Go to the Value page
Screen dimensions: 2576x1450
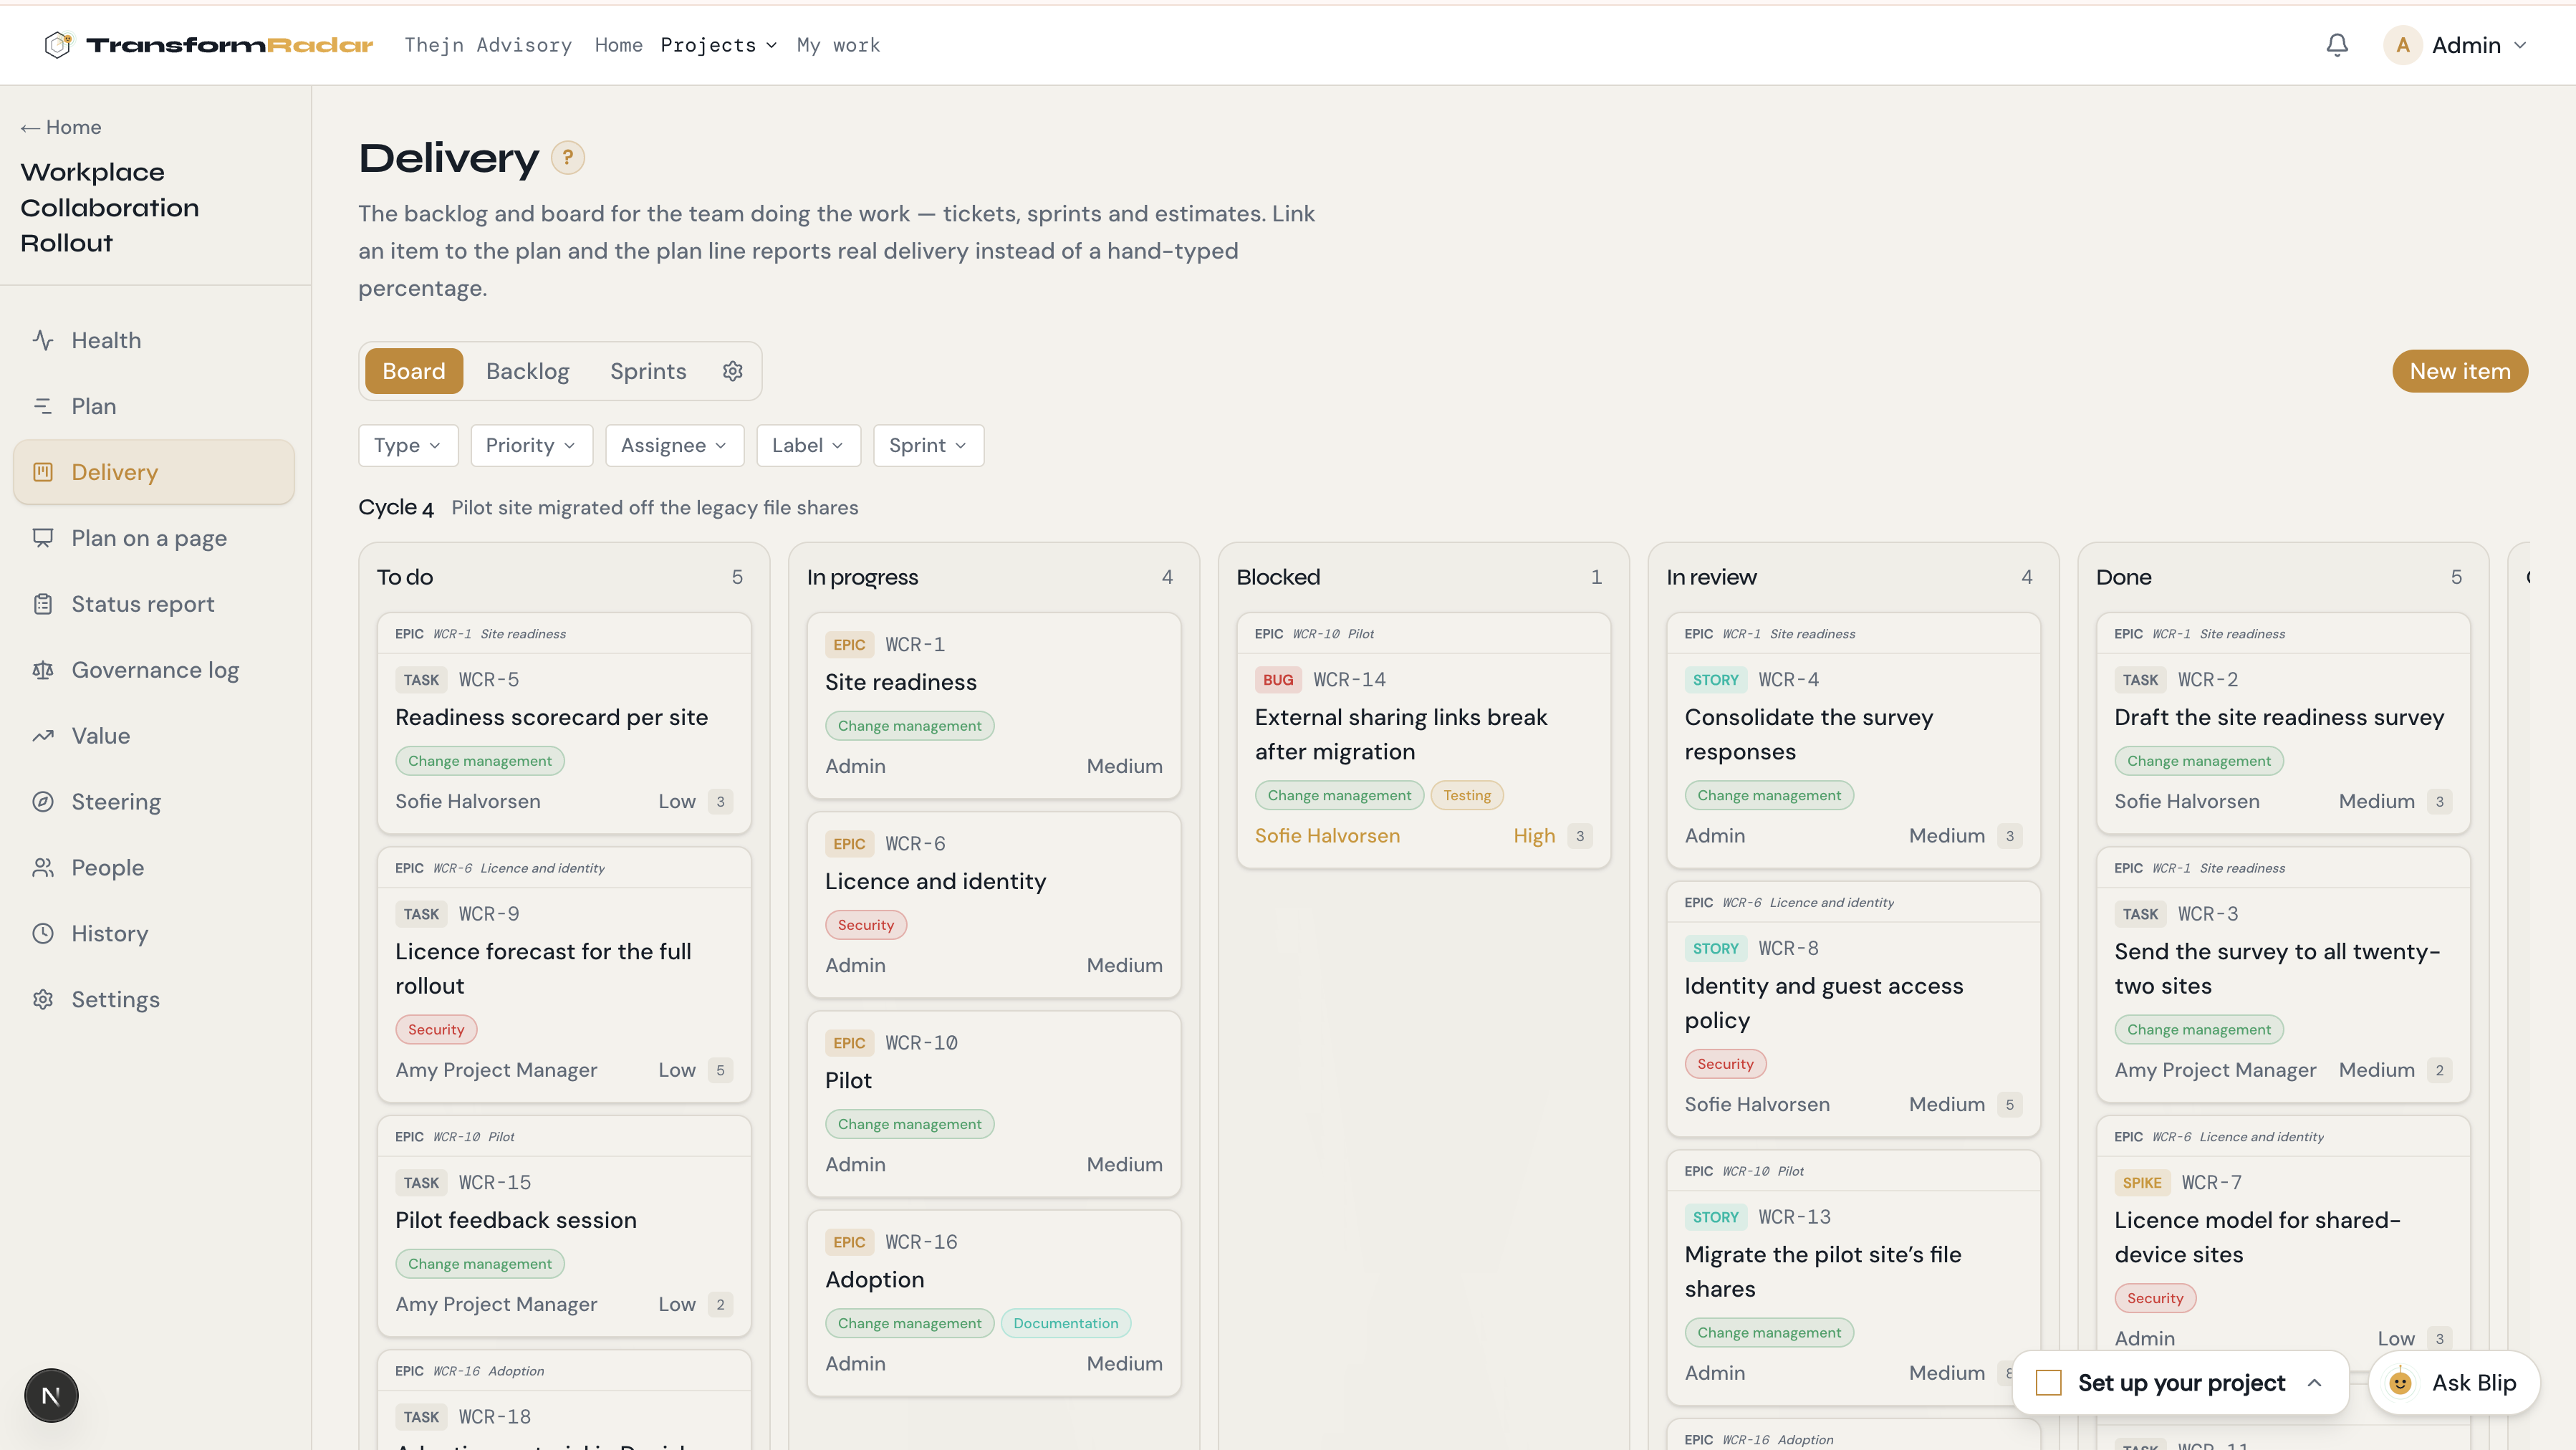click(x=154, y=736)
